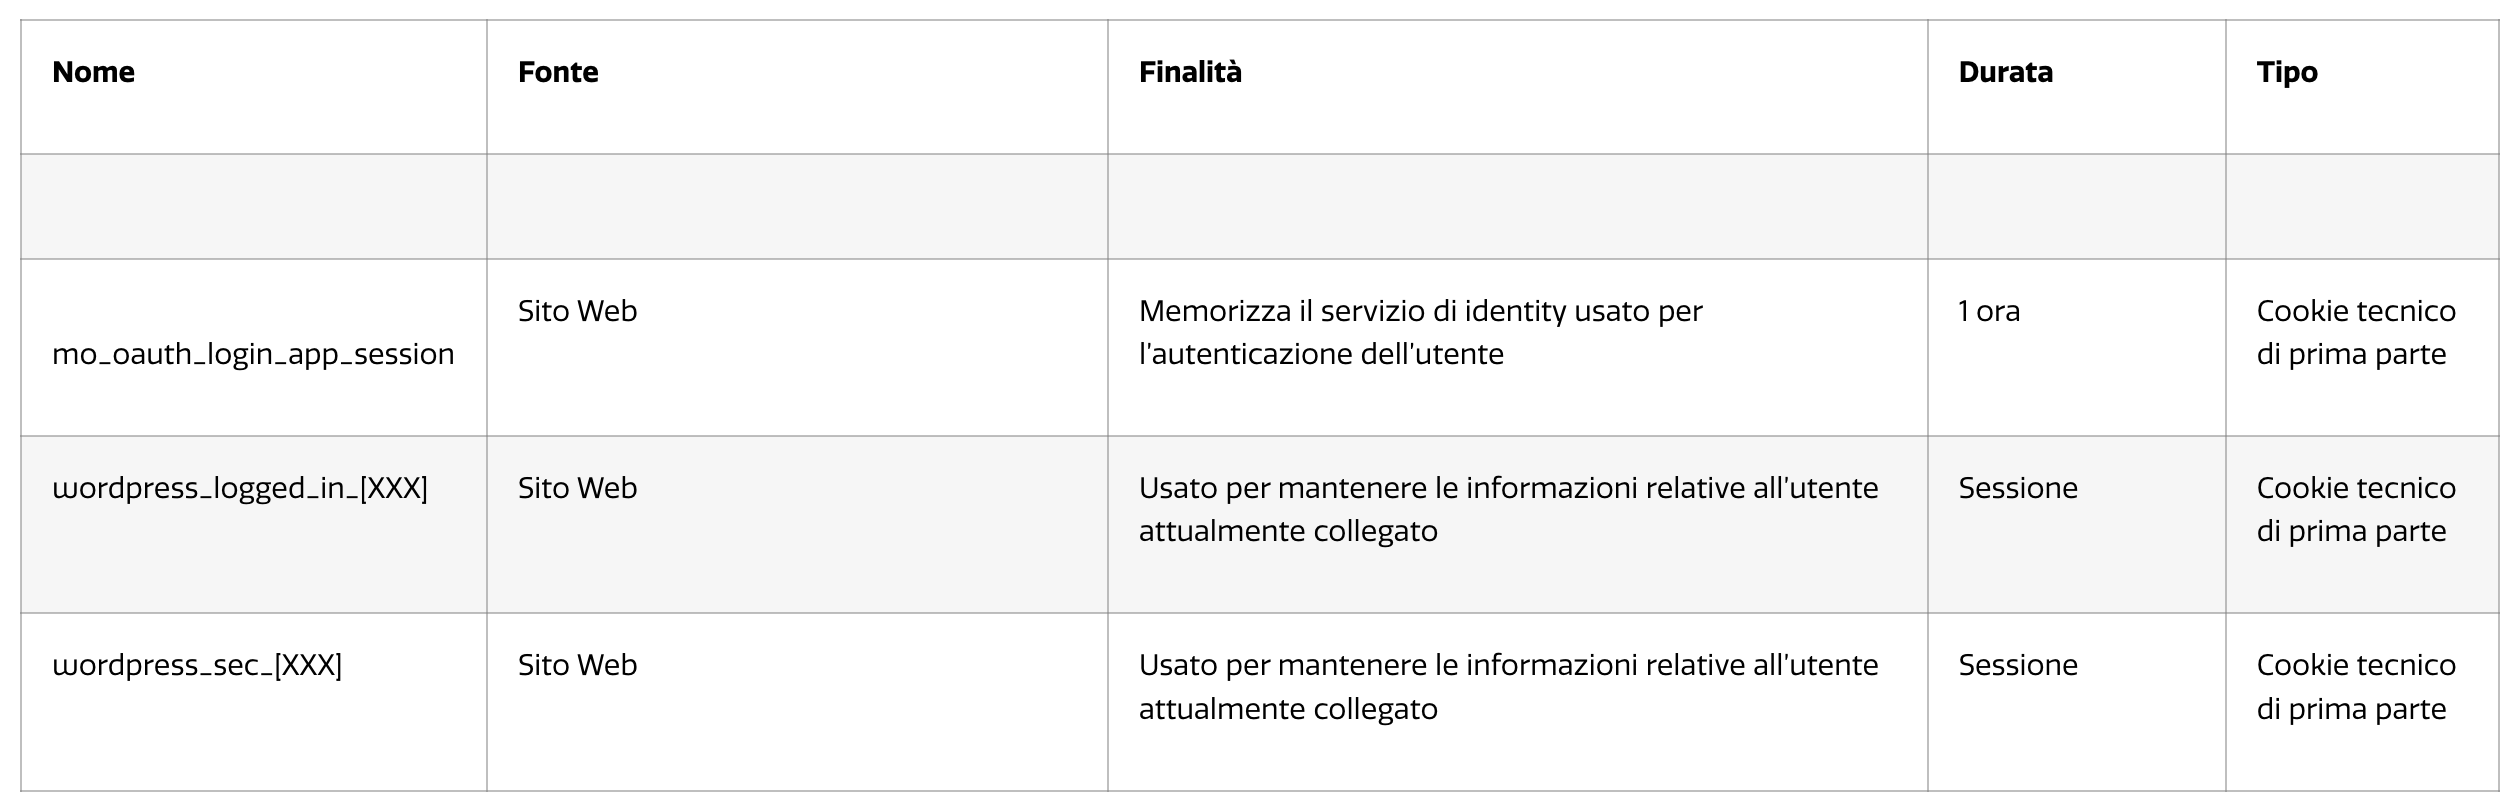2518x810 pixels.
Task: Click the Tipo column header
Action: point(2287,72)
